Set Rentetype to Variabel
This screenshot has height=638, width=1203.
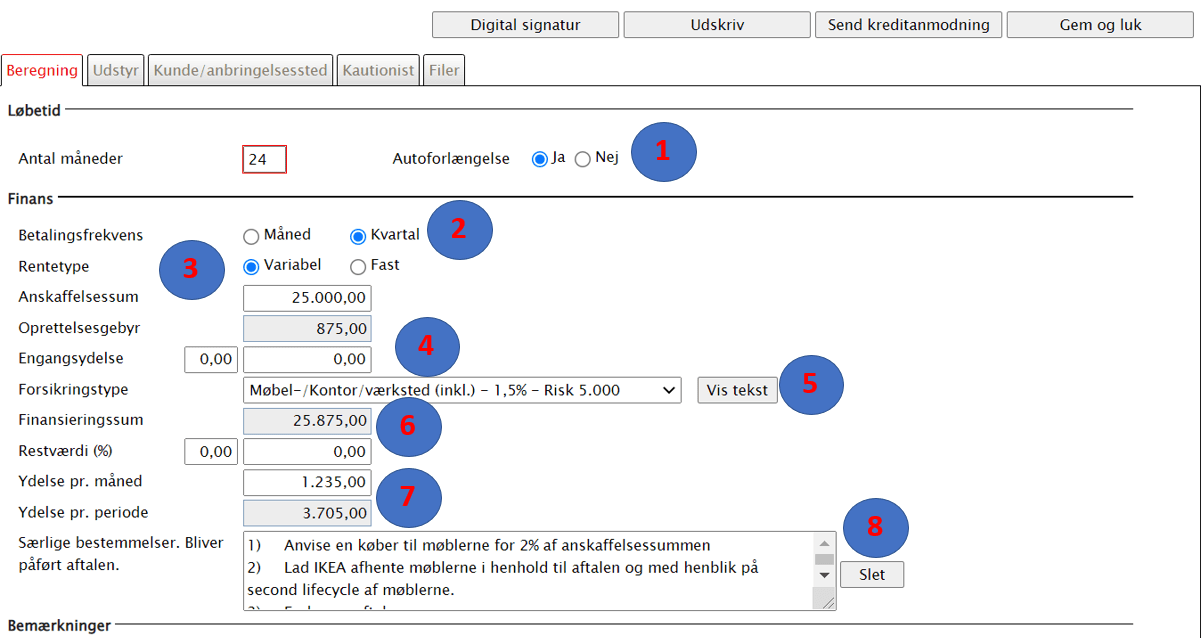252,266
